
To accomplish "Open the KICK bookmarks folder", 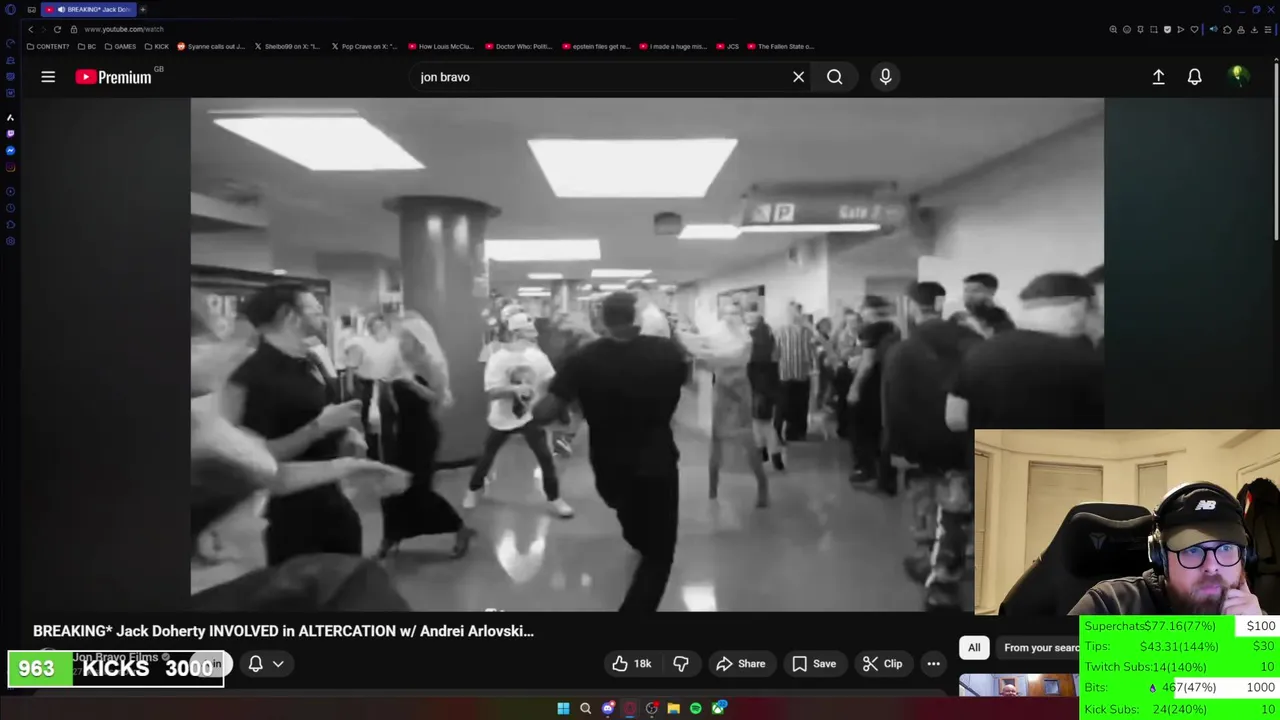I will pyautogui.click(x=157, y=46).
